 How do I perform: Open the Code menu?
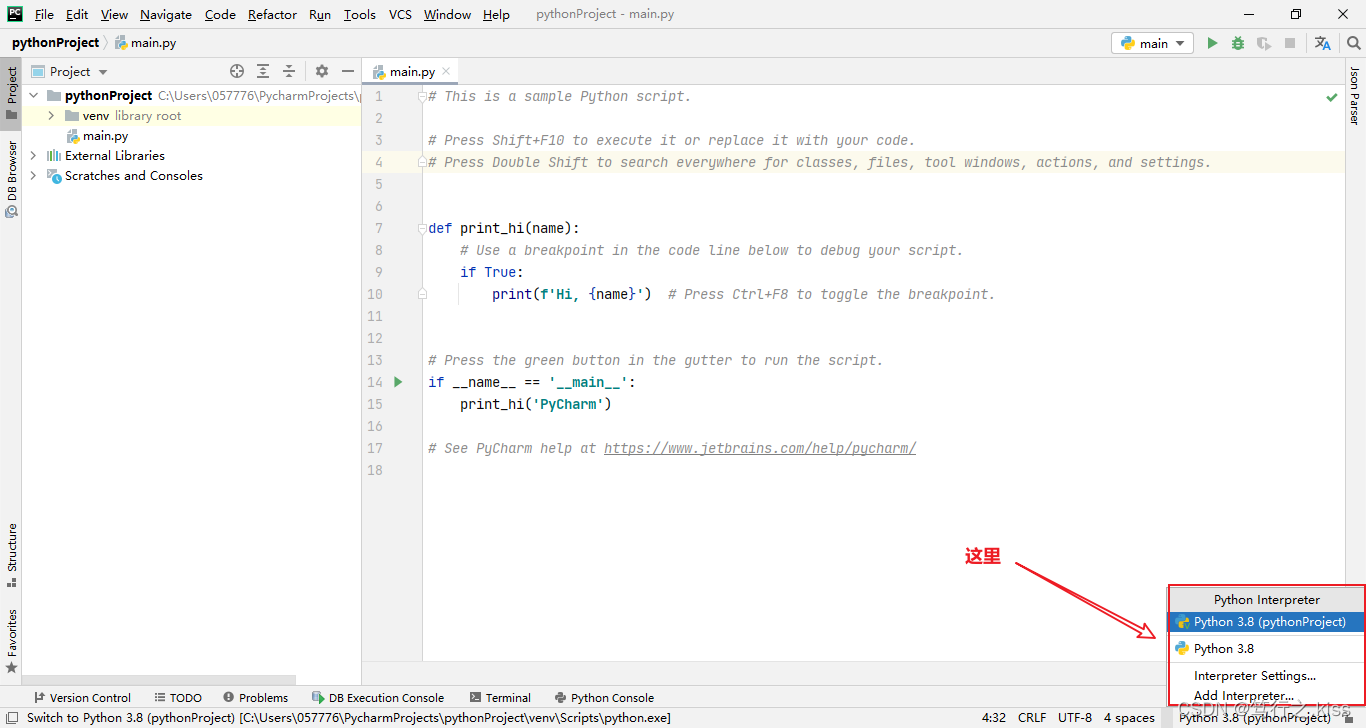220,14
